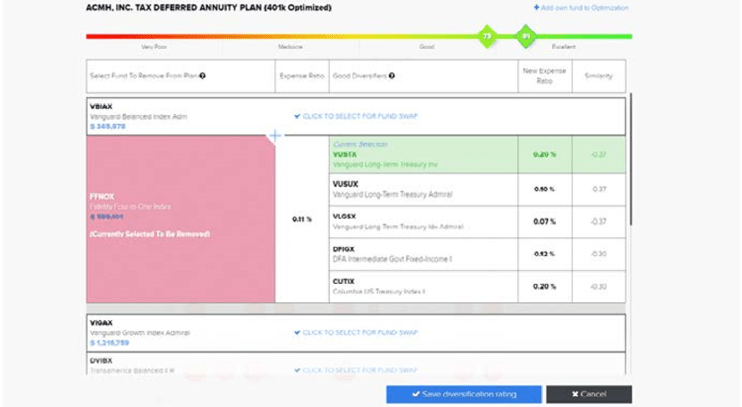Open the Add own fund to Optimization link
The image size is (742, 407).
point(584,8)
